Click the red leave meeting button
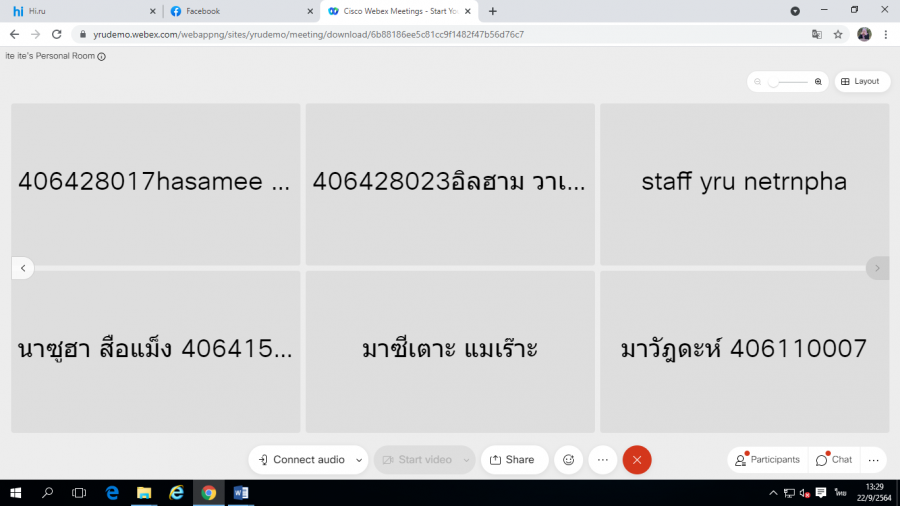Image resolution: width=900 pixels, height=506 pixels. click(637, 460)
